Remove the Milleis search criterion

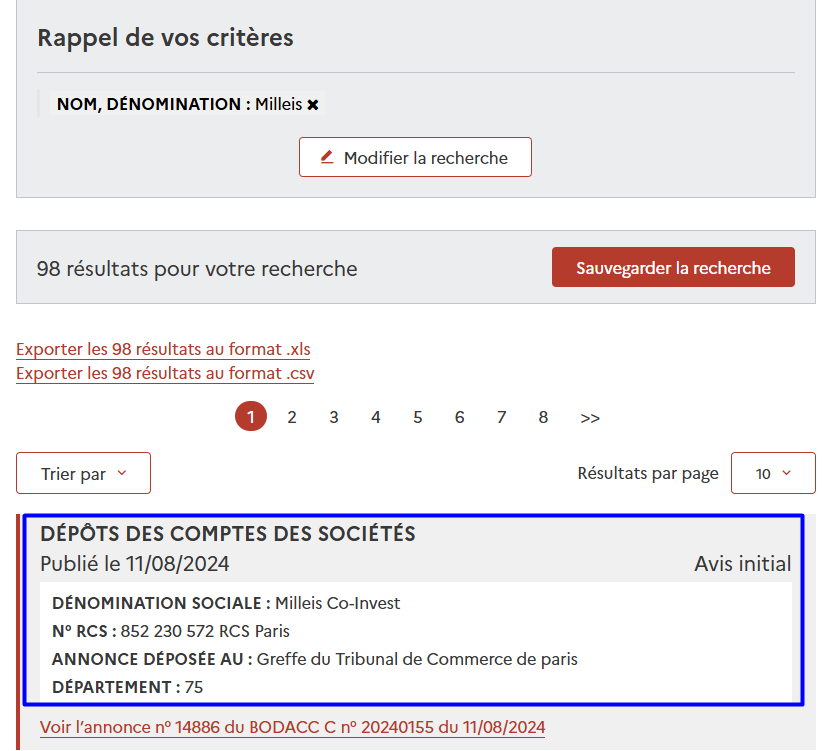[313, 104]
